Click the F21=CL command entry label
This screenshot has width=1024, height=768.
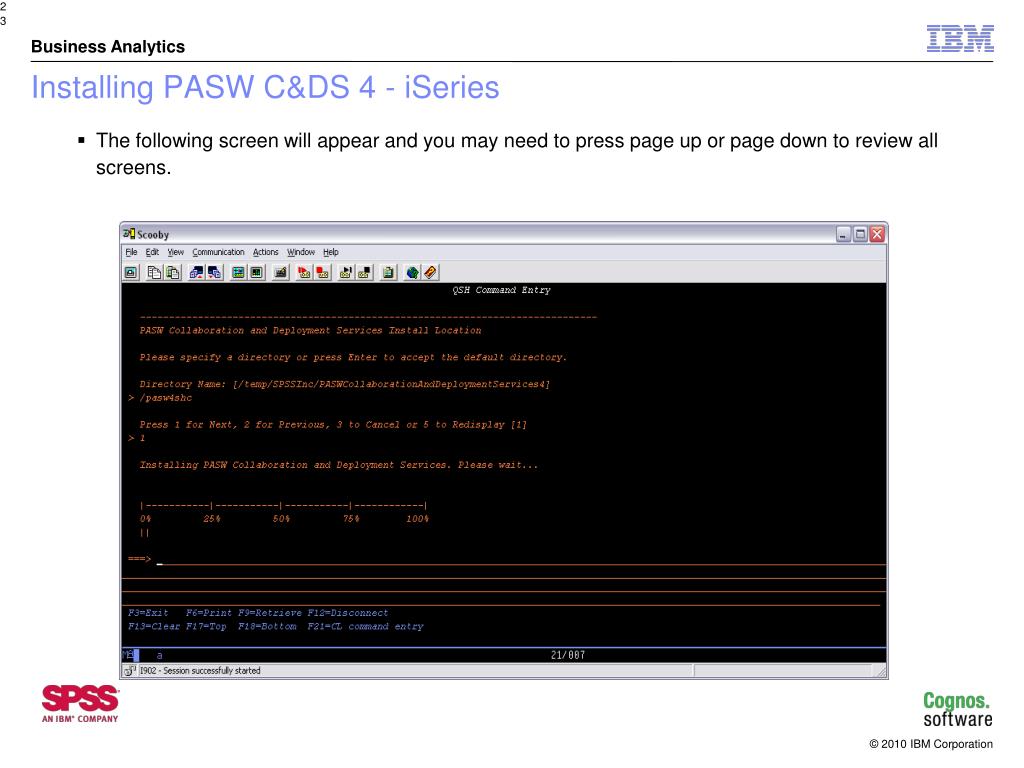point(366,626)
